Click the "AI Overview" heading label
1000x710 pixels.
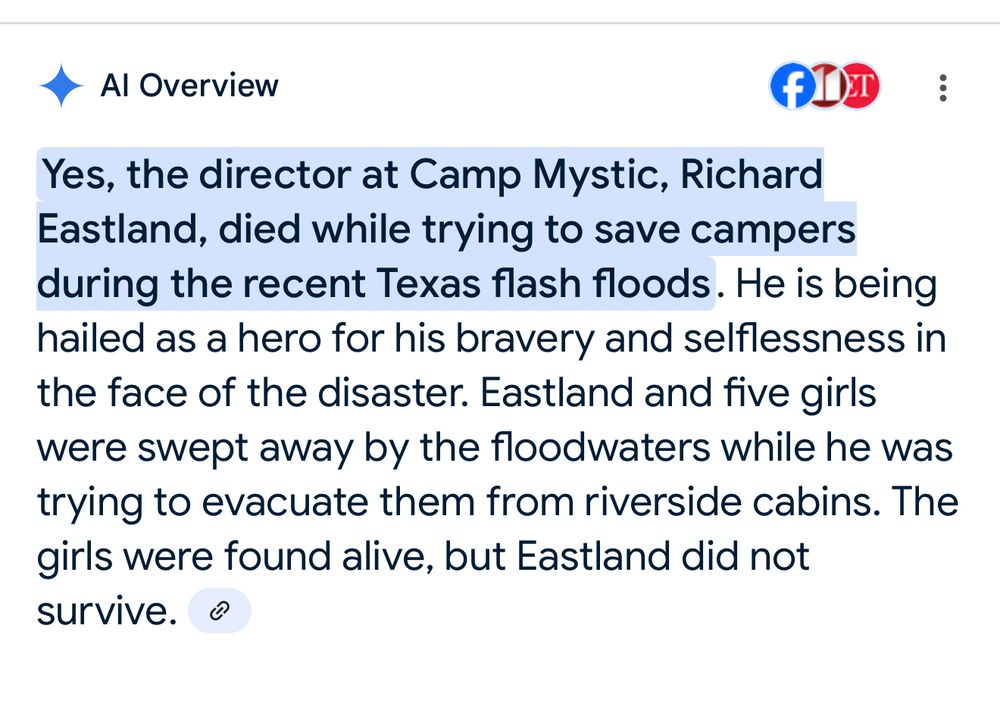pyautogui.click(x=189, y=86)
